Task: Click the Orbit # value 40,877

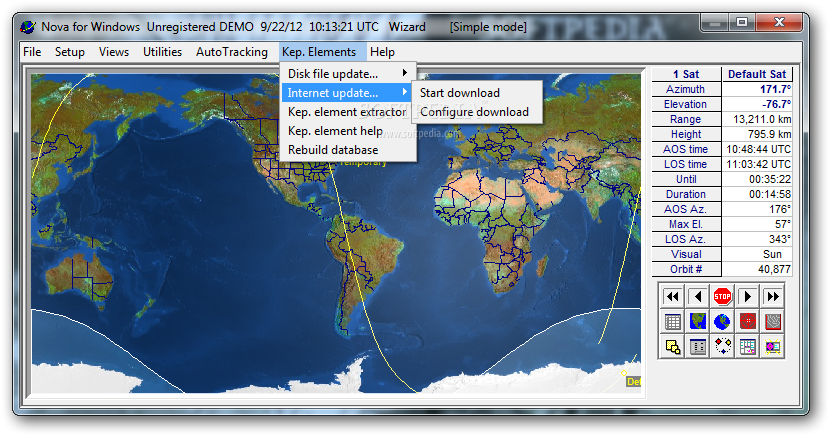Action: [x=757, y=269]
